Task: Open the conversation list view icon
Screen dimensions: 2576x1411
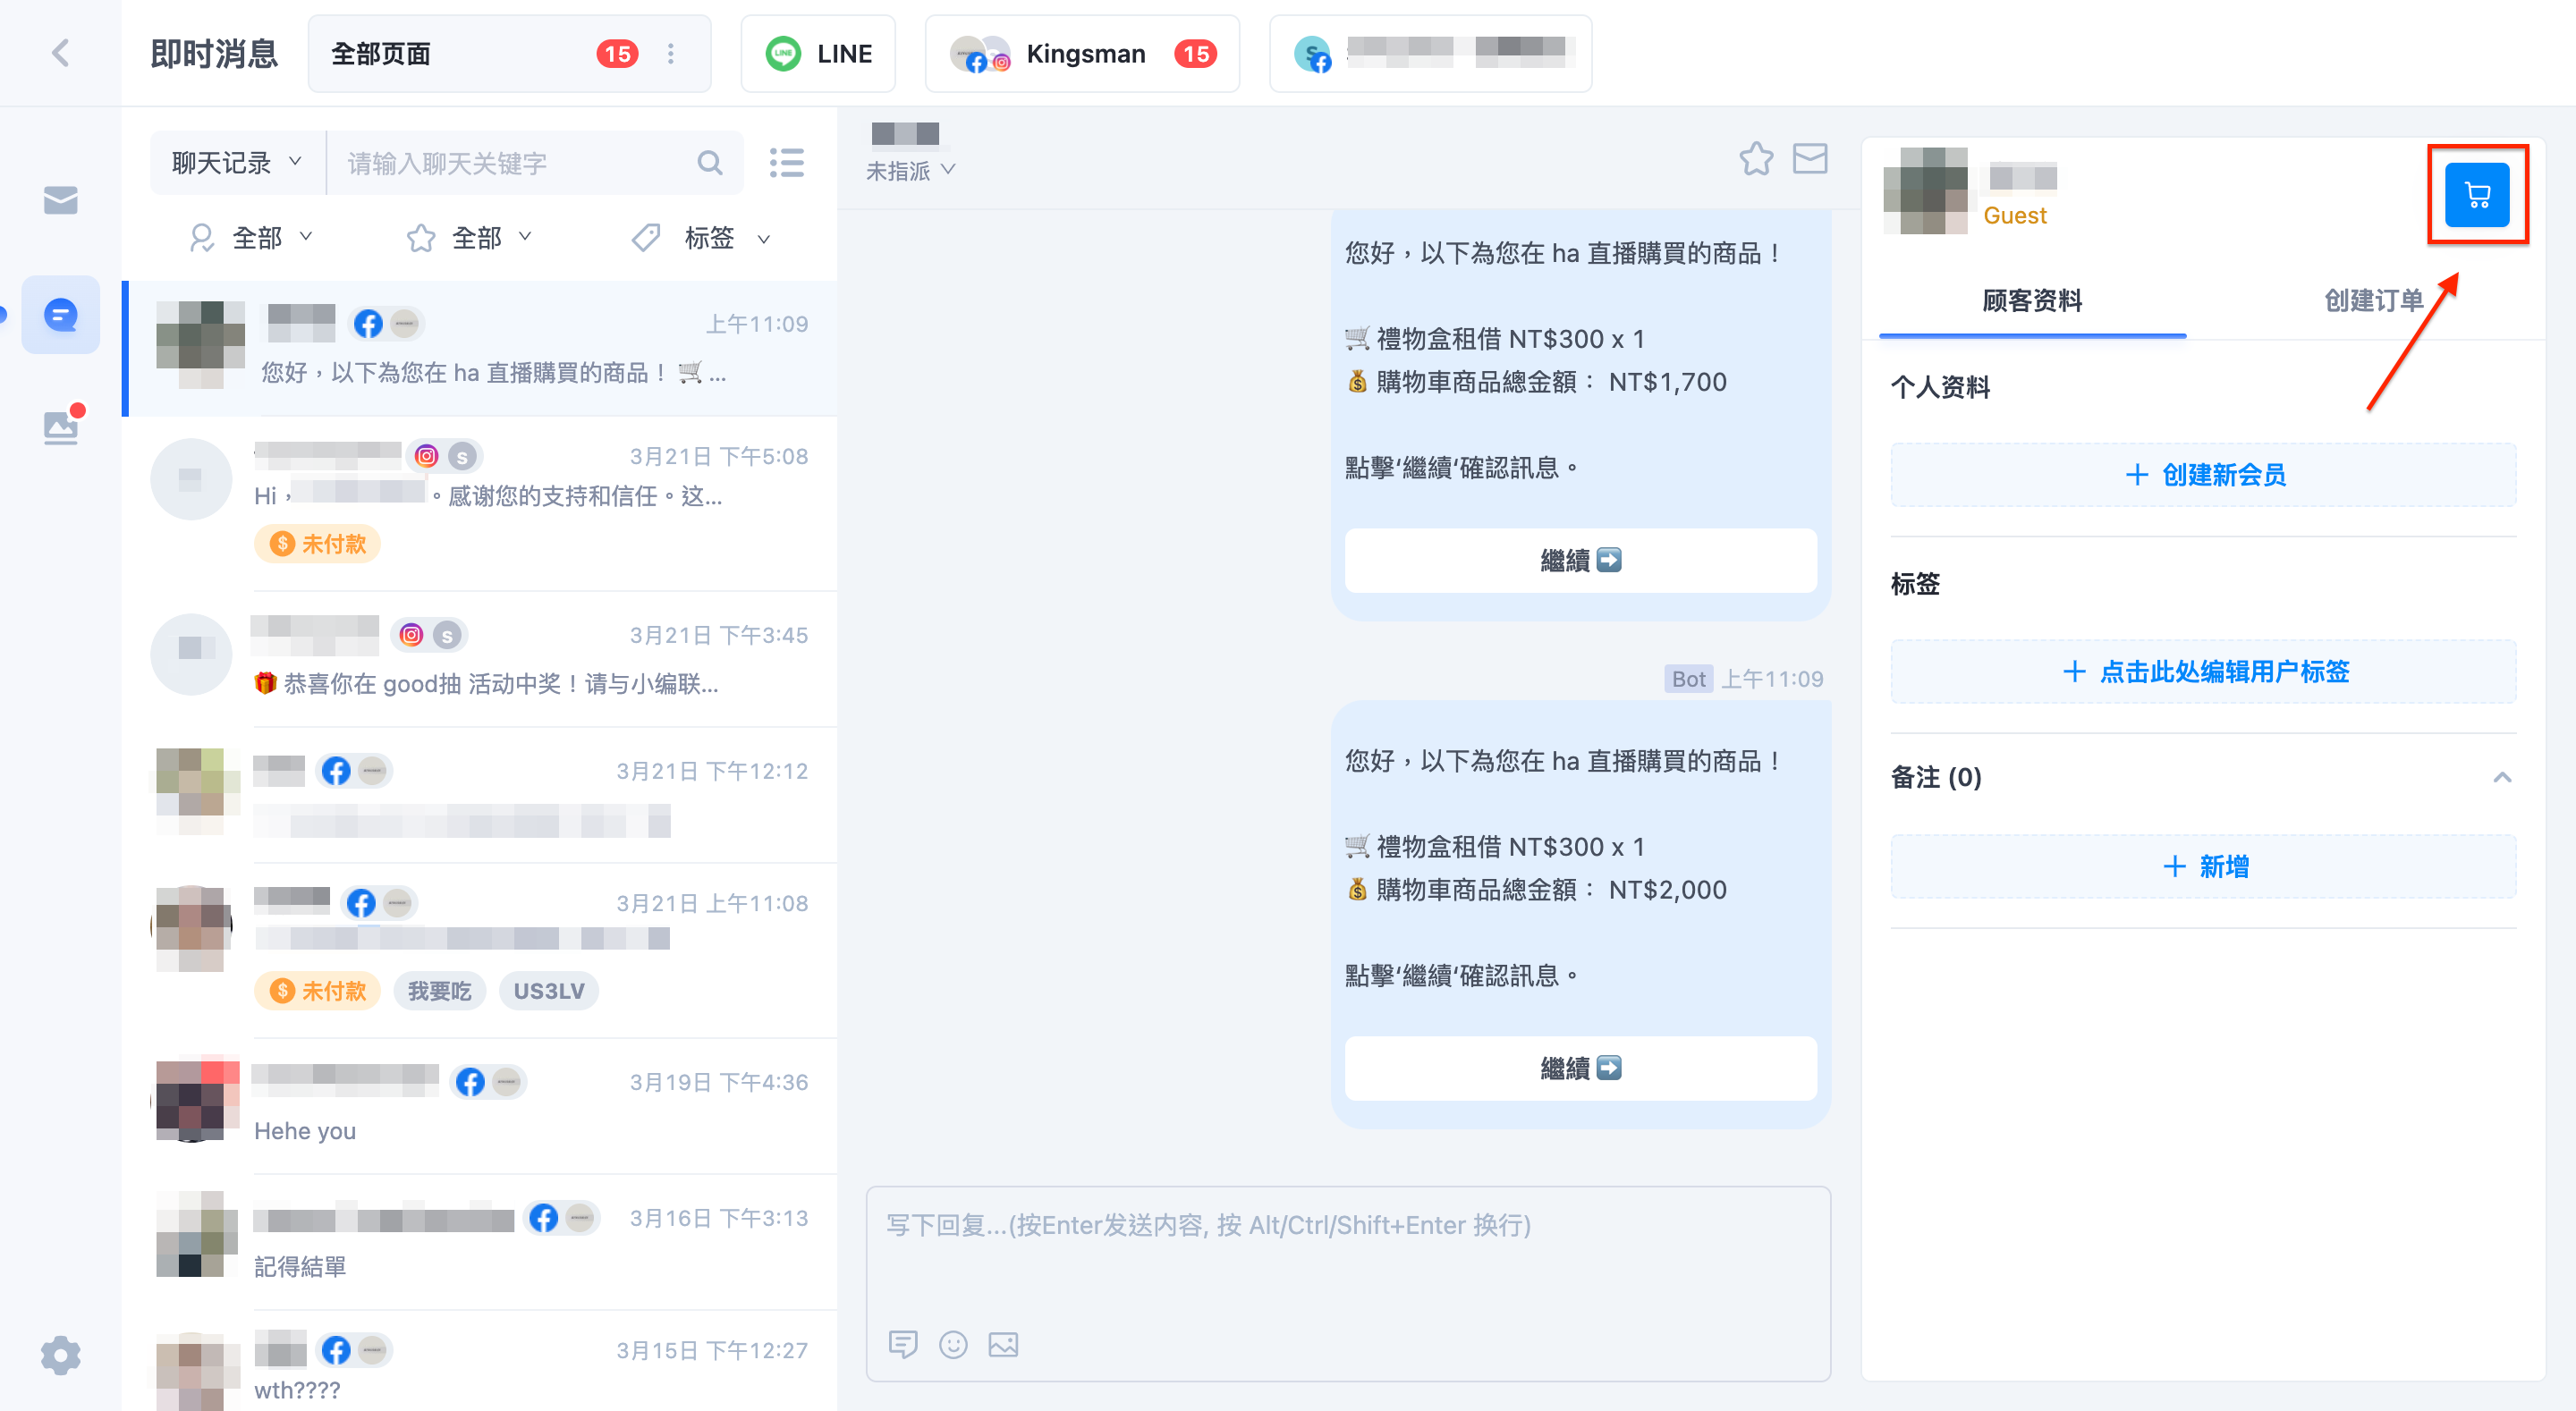Action: pos(787,163)
